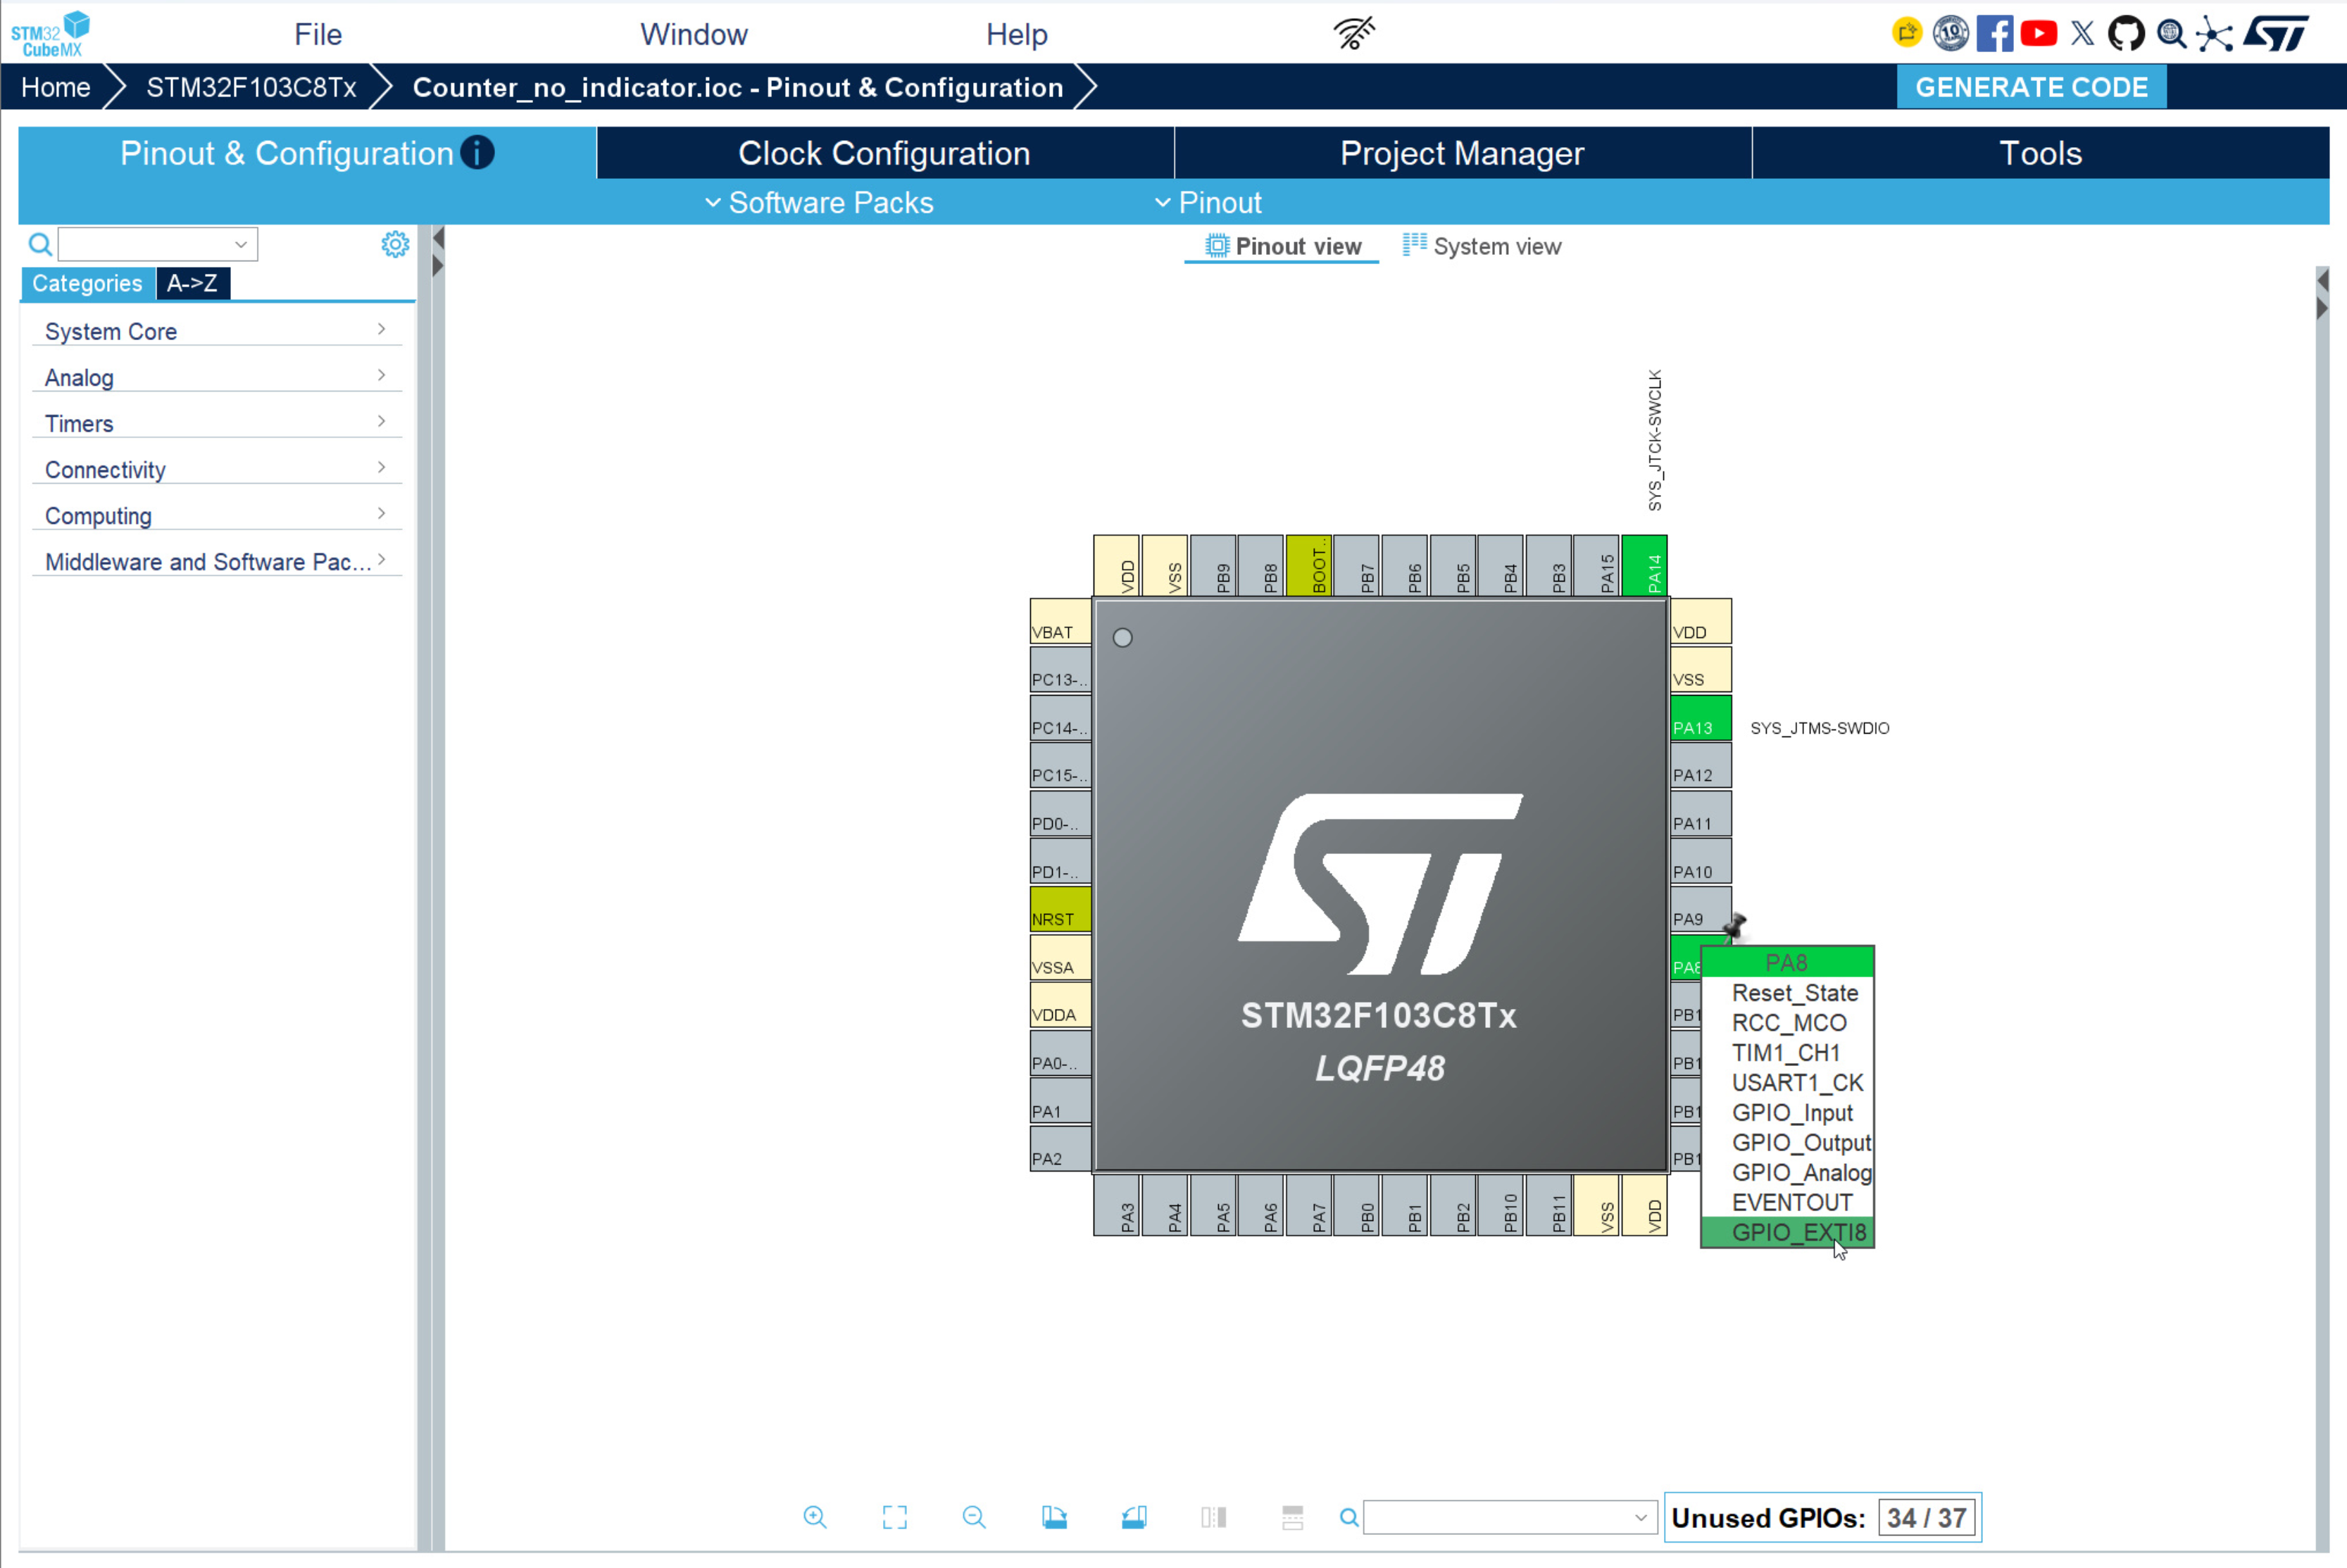Open the Window menu
The width and height of the screenshot is (2347, 1568).
pos(694,34)
